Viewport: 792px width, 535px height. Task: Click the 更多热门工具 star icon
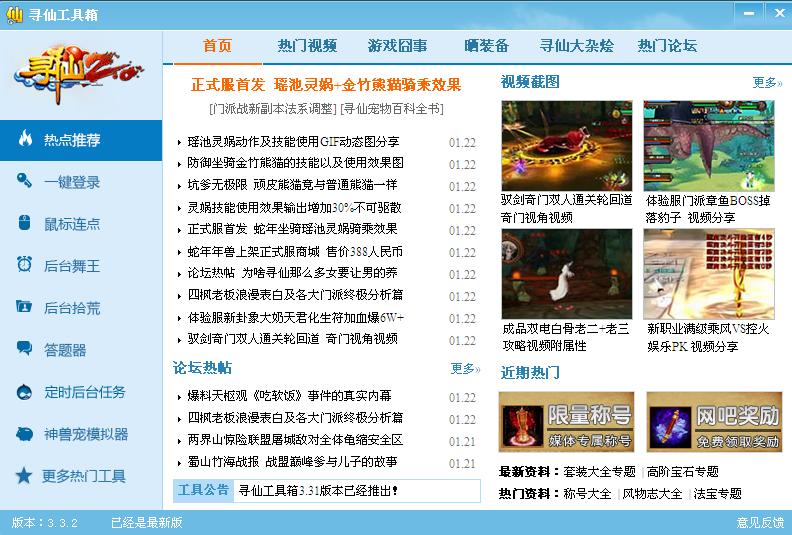pyautogui.click(x=23, y=475)
